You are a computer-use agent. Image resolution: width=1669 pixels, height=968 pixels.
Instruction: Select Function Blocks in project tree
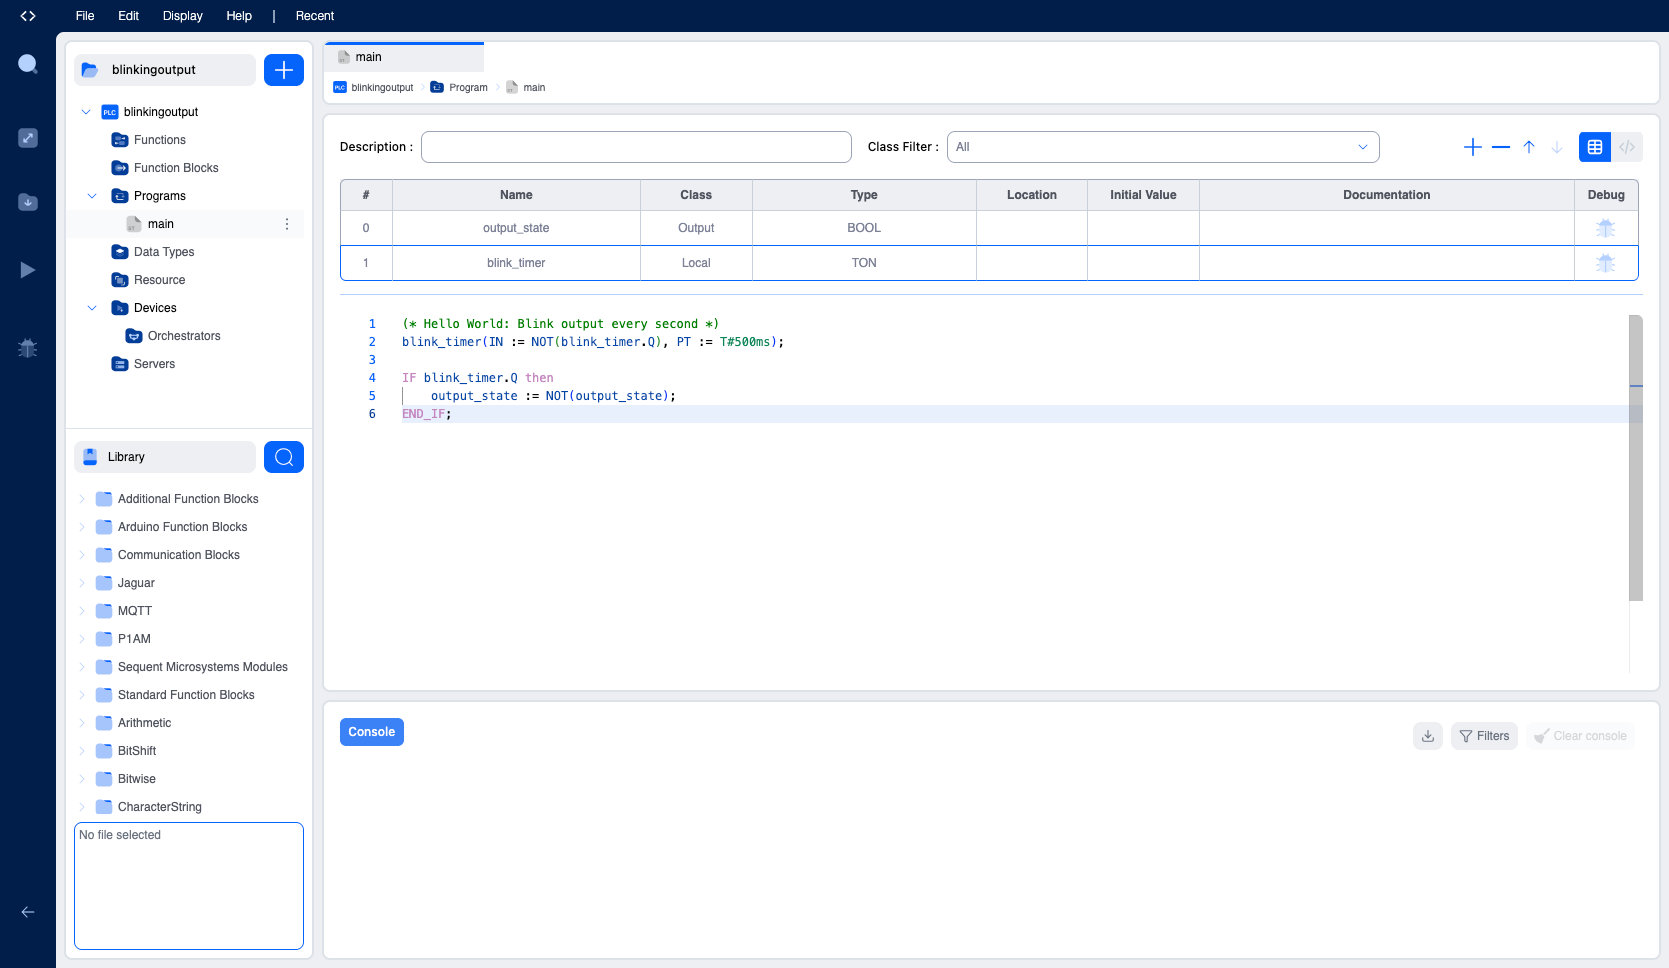tap(176, 168)
